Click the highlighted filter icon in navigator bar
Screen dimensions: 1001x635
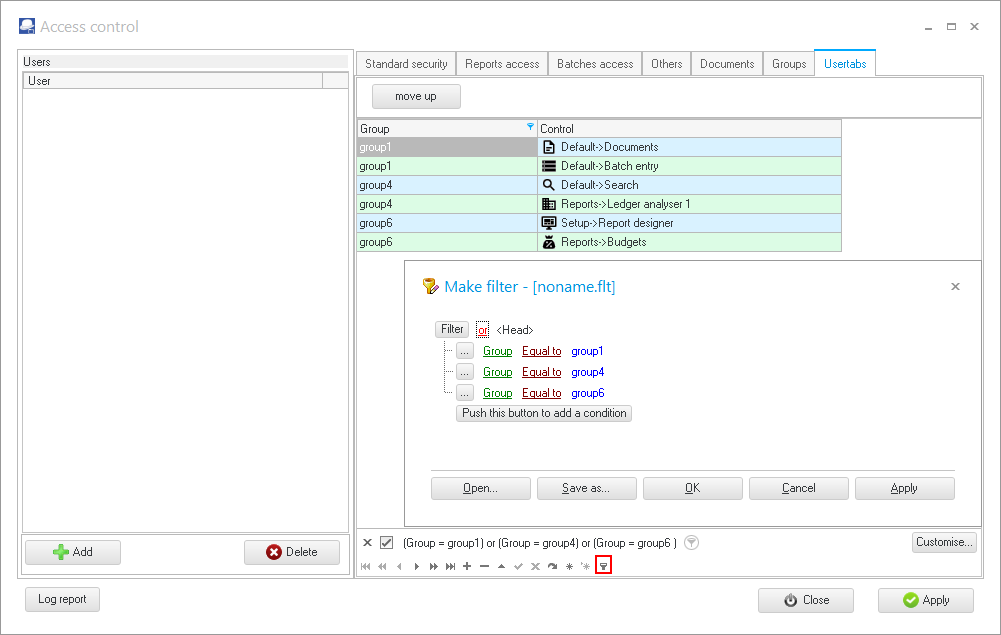click(603, 566)
